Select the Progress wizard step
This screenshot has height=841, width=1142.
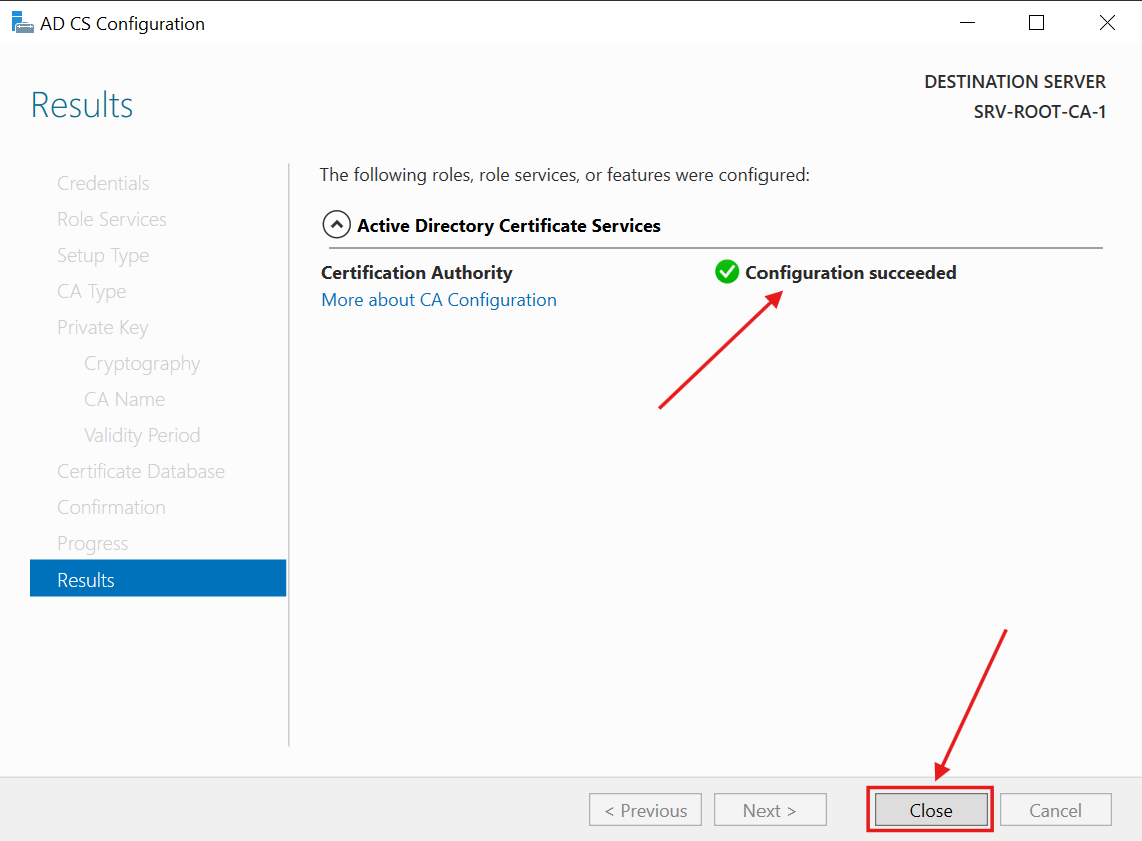click(93, 543)
